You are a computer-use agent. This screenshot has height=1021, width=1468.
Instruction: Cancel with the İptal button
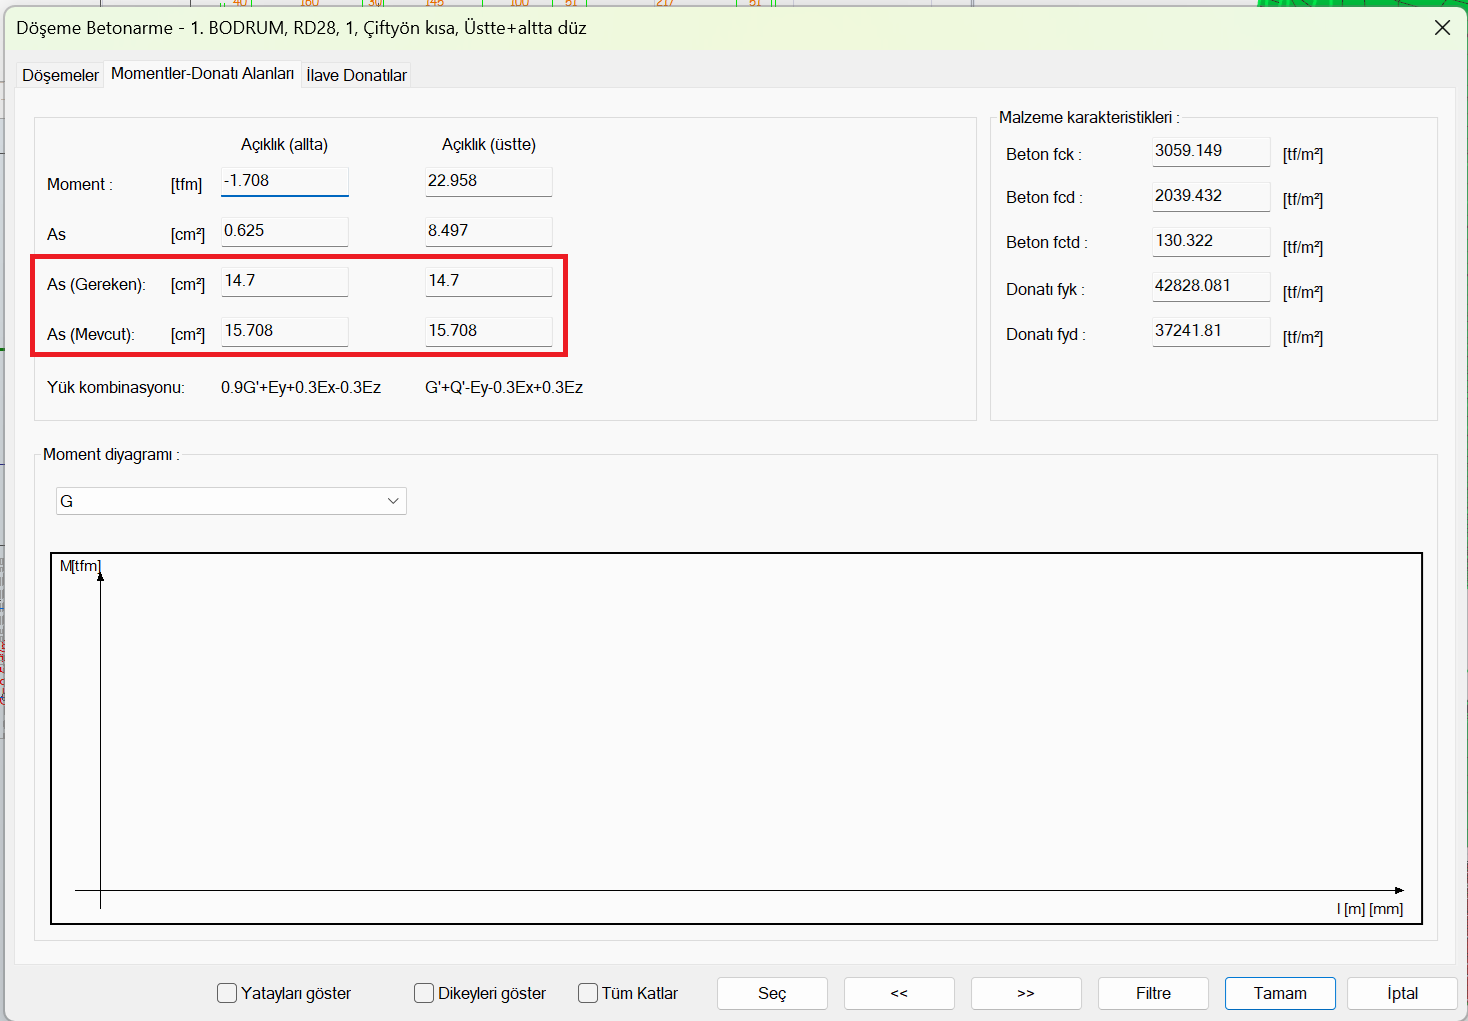coord(1402,993)
